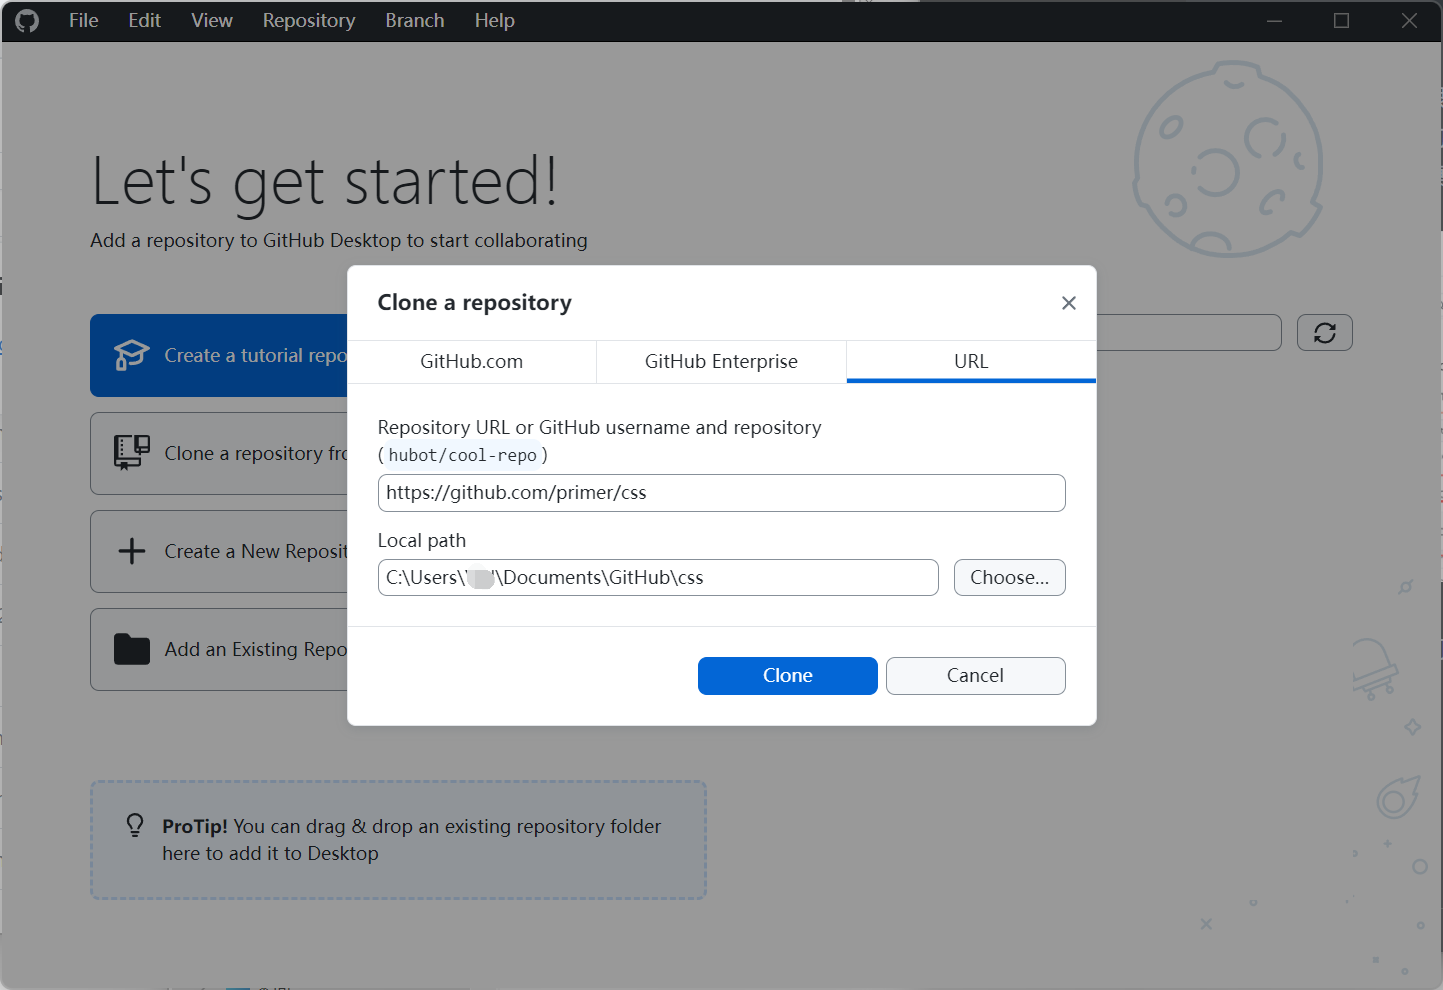The height and width of the screenshot is (990, 1443).
Task: Open the Branch menu
Action: [415, 21]
